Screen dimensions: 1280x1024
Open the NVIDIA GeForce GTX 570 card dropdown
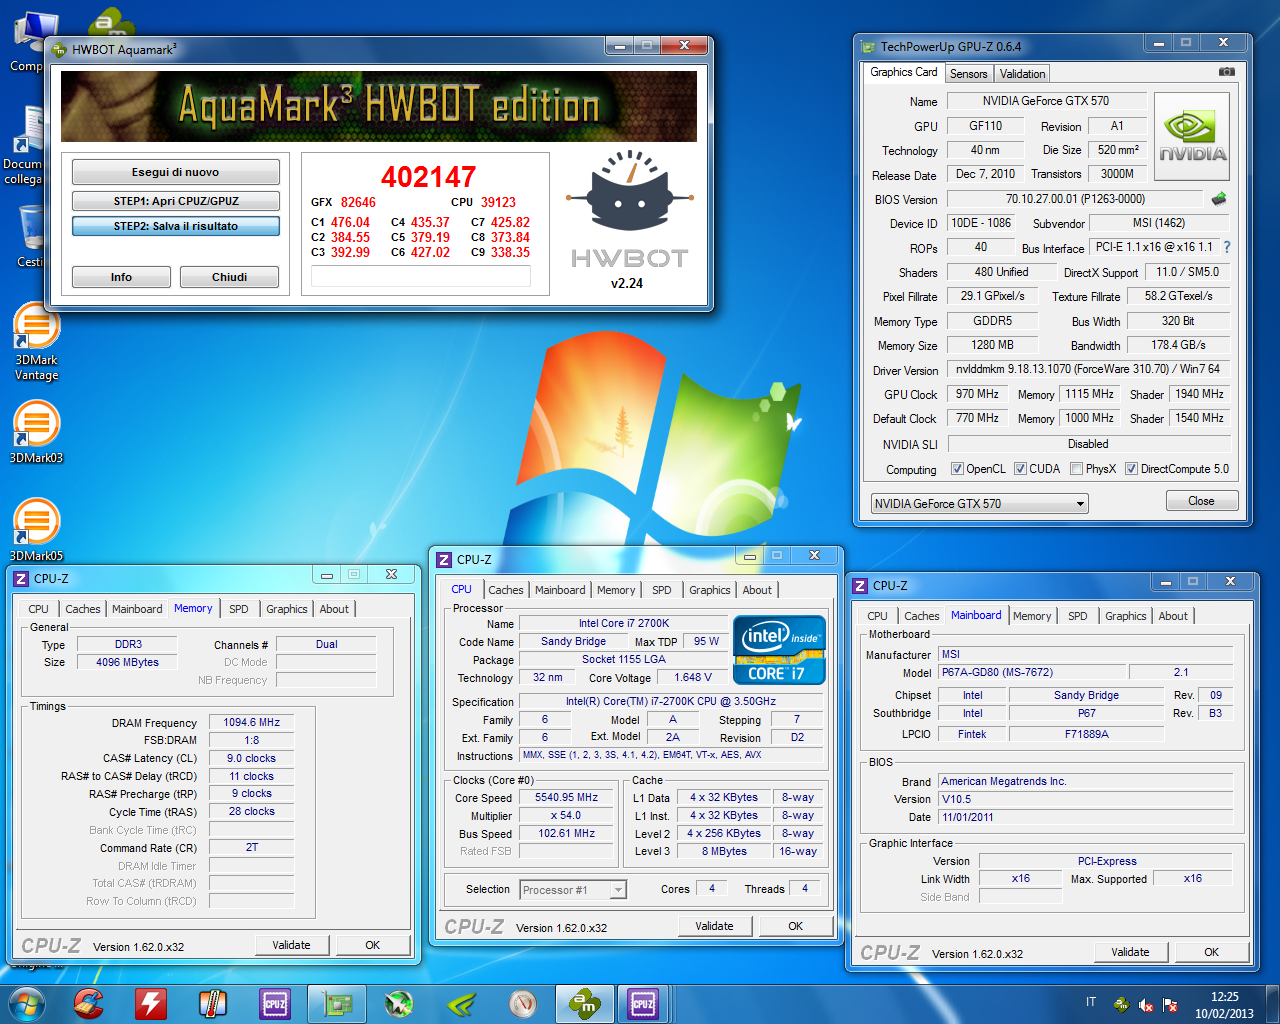point(979,503)
